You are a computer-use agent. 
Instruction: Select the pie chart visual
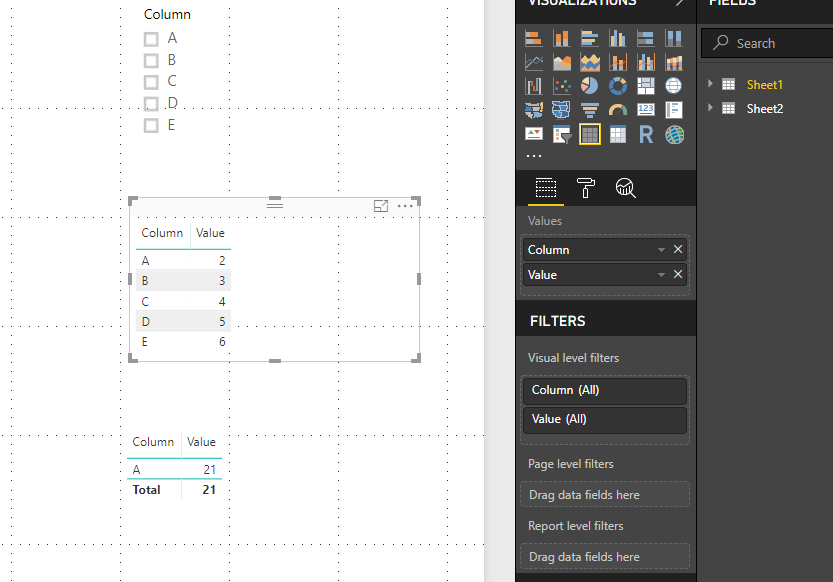[590, 85]
